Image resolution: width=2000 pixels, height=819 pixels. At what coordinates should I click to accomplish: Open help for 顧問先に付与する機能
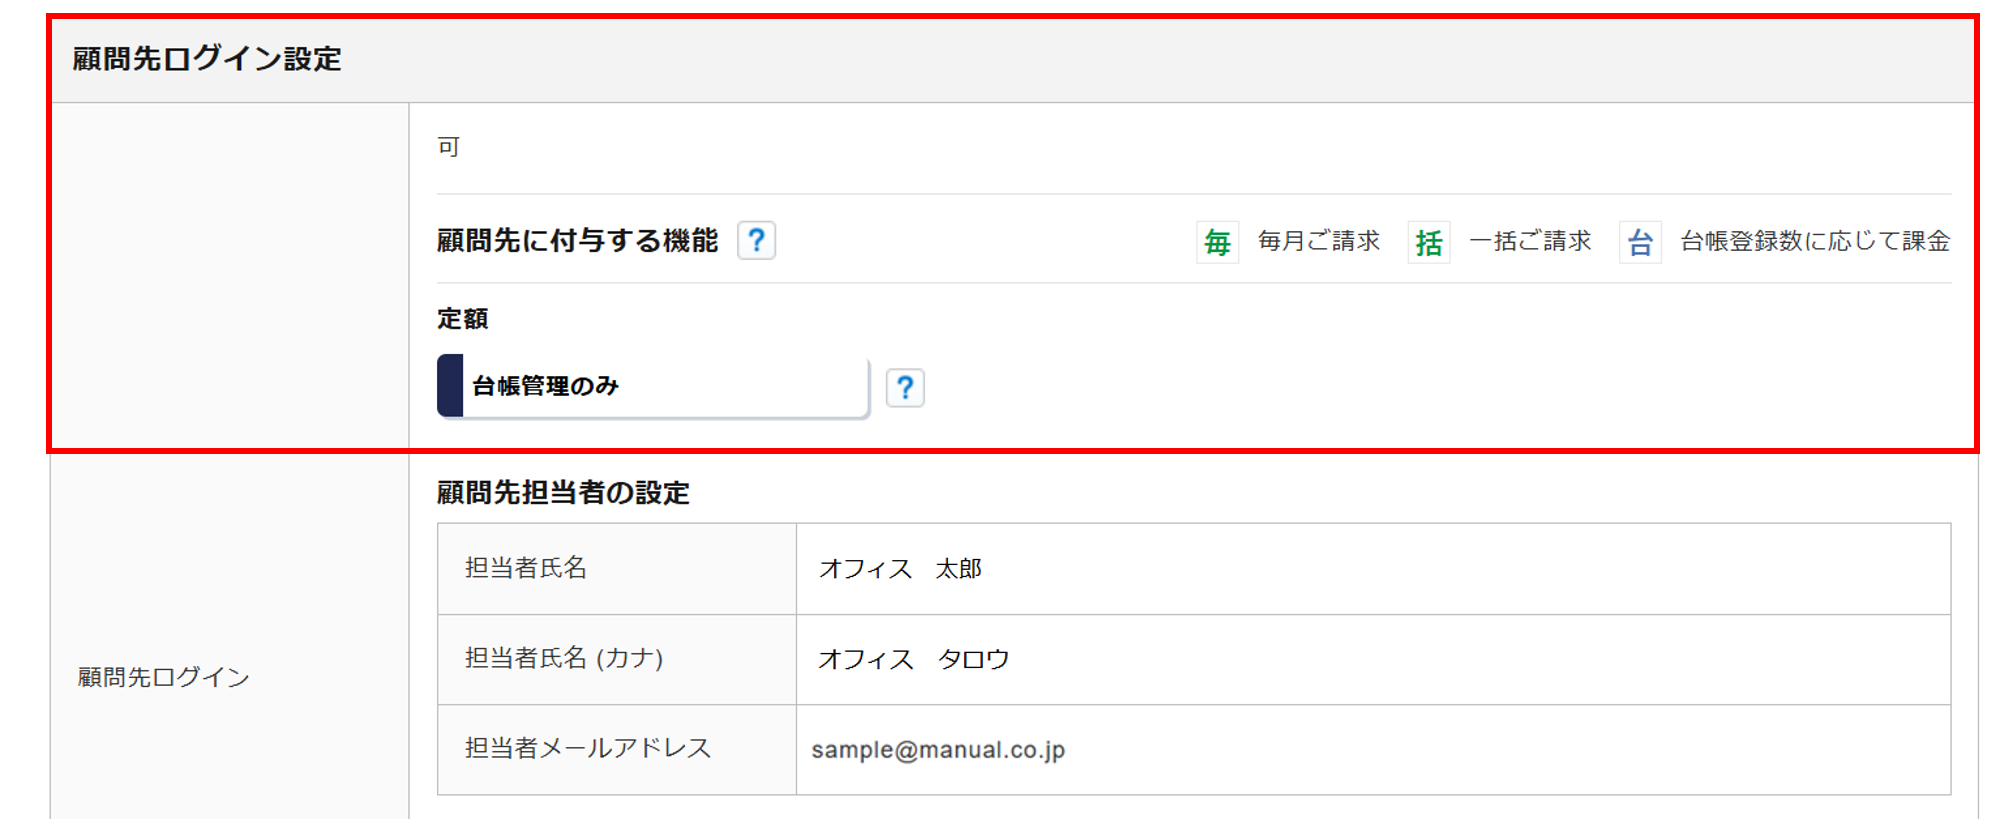[756, 241]
